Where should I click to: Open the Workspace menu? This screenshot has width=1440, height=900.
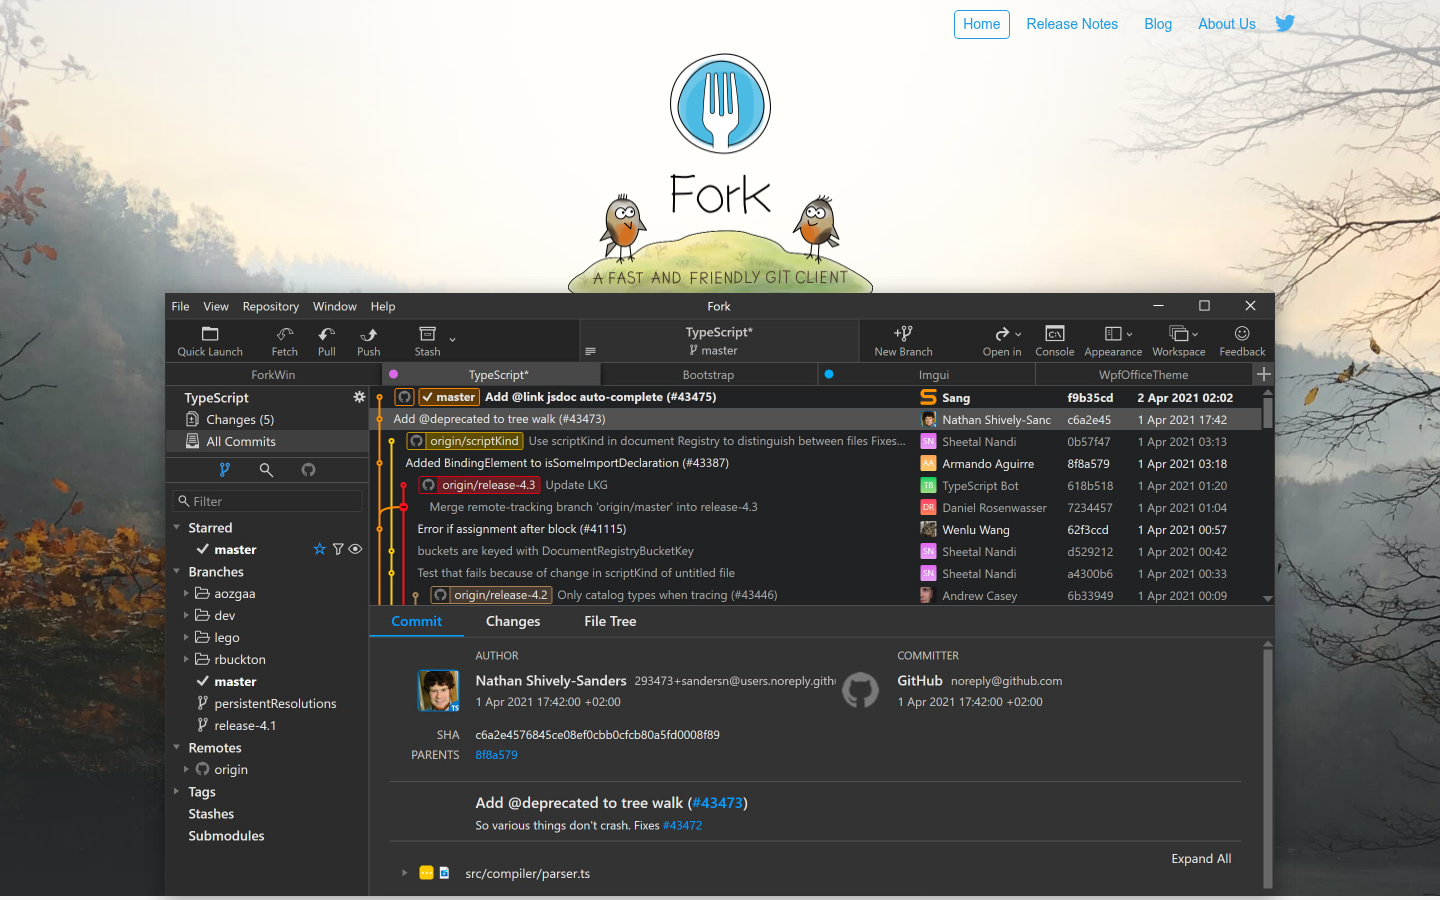coord(1179,341)
